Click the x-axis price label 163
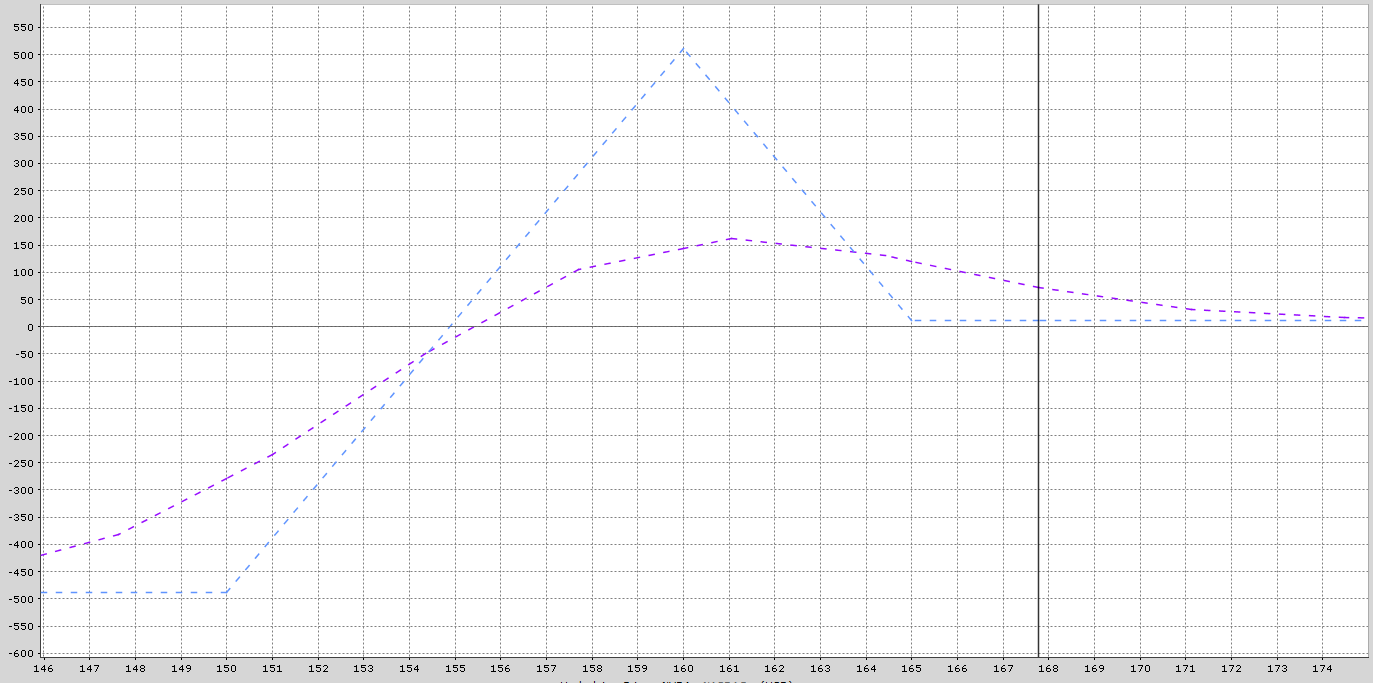The width and height of the screenshot is (1373, 683). tap(820, 667)
